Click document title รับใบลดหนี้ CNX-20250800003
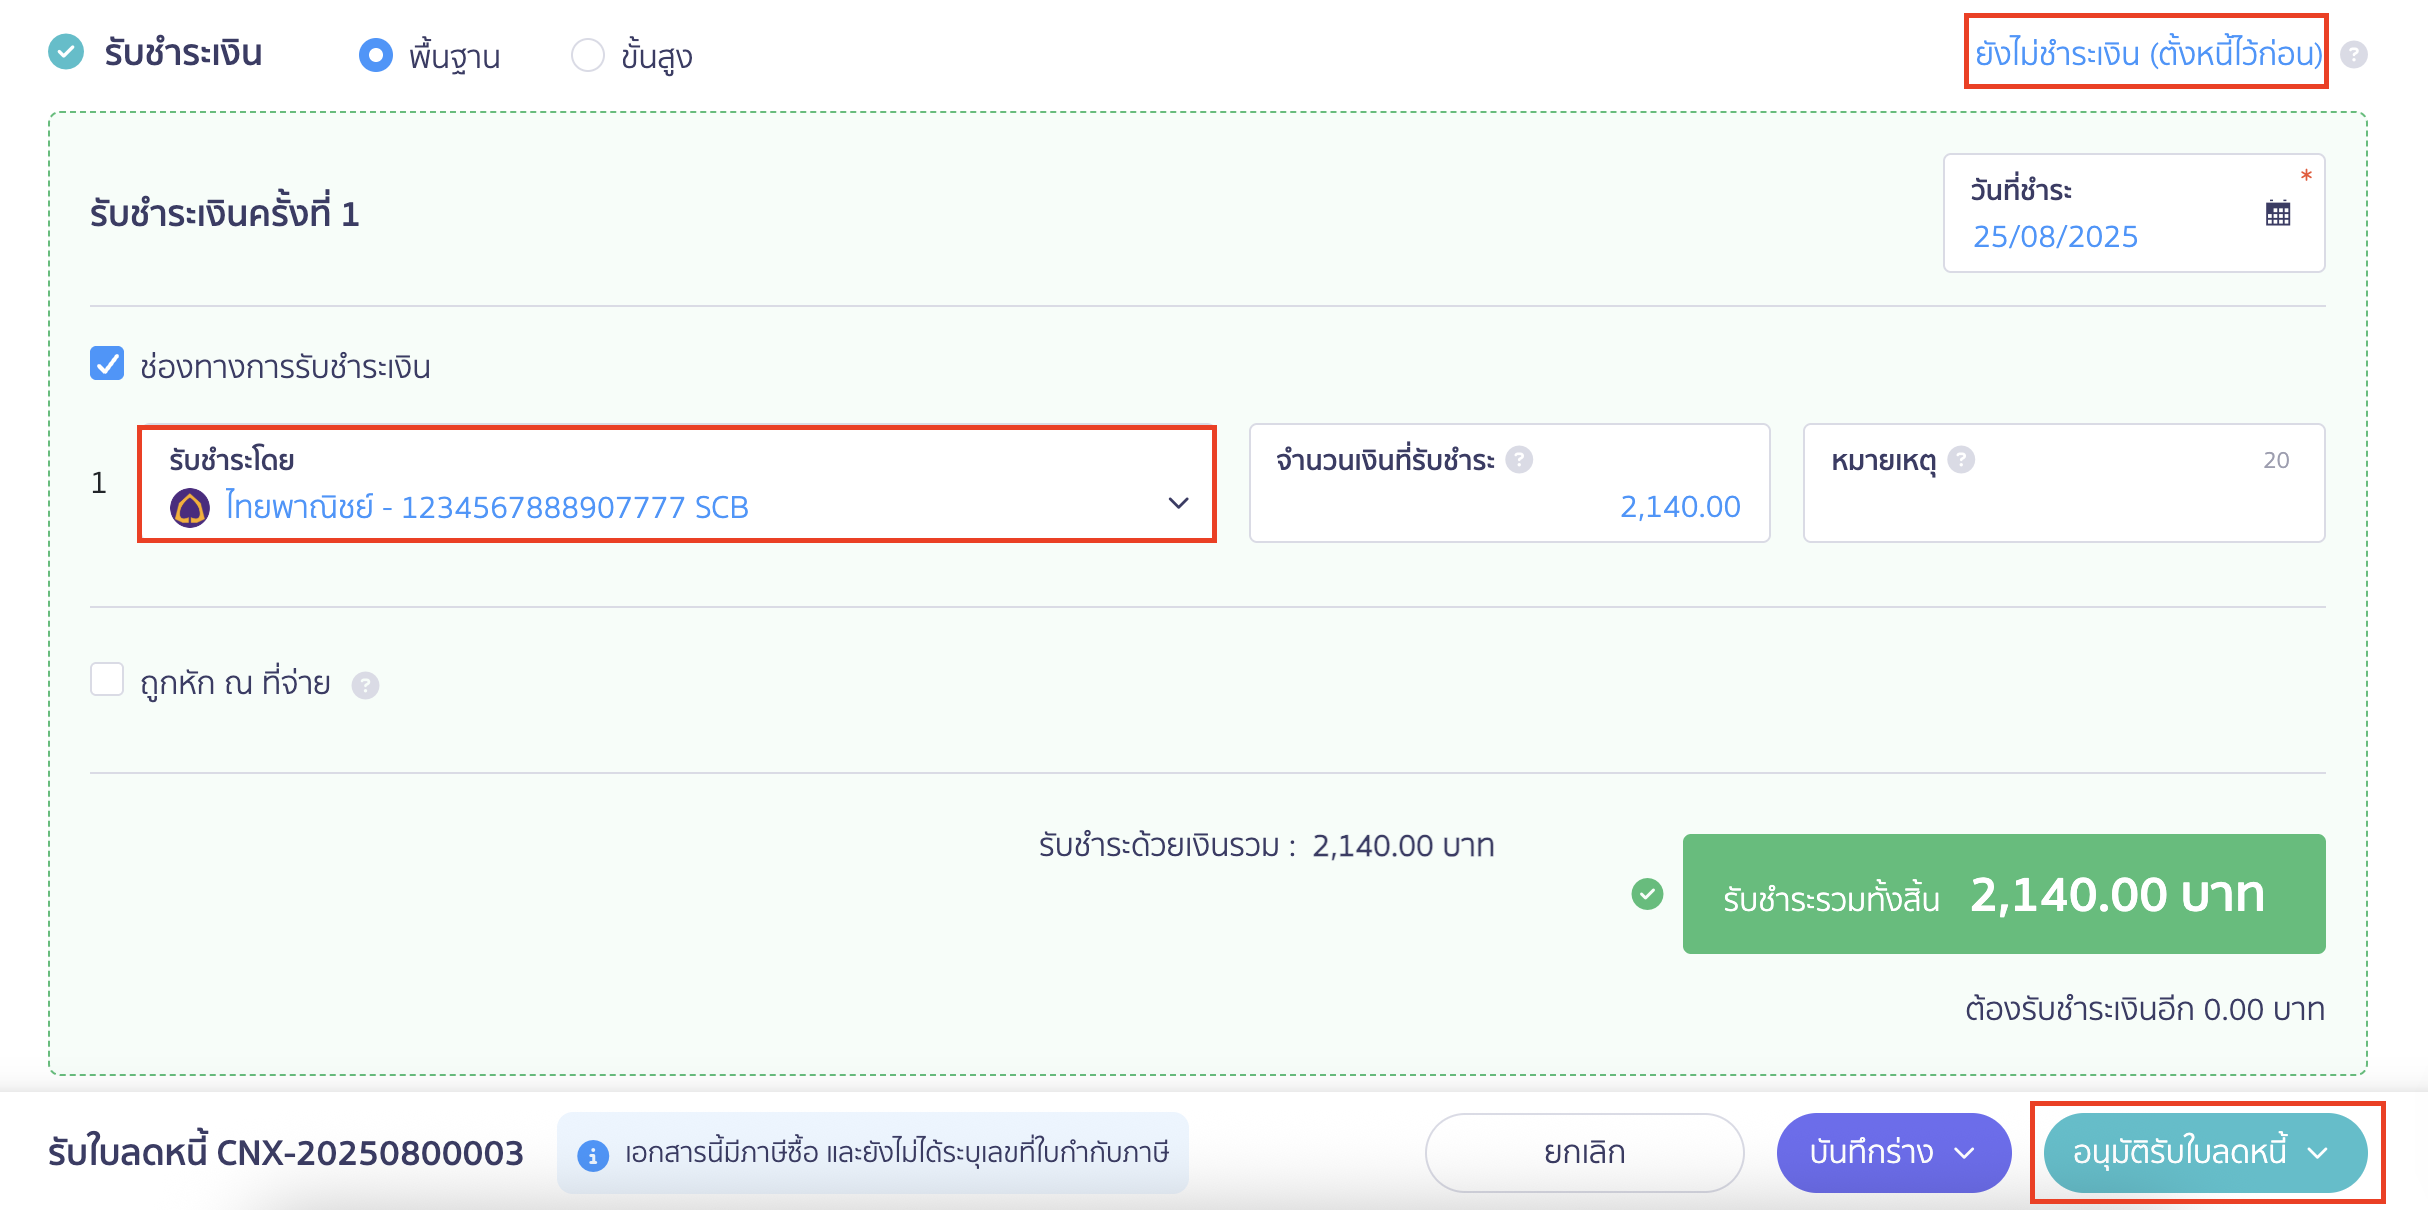 click(x=286, y=1153)
